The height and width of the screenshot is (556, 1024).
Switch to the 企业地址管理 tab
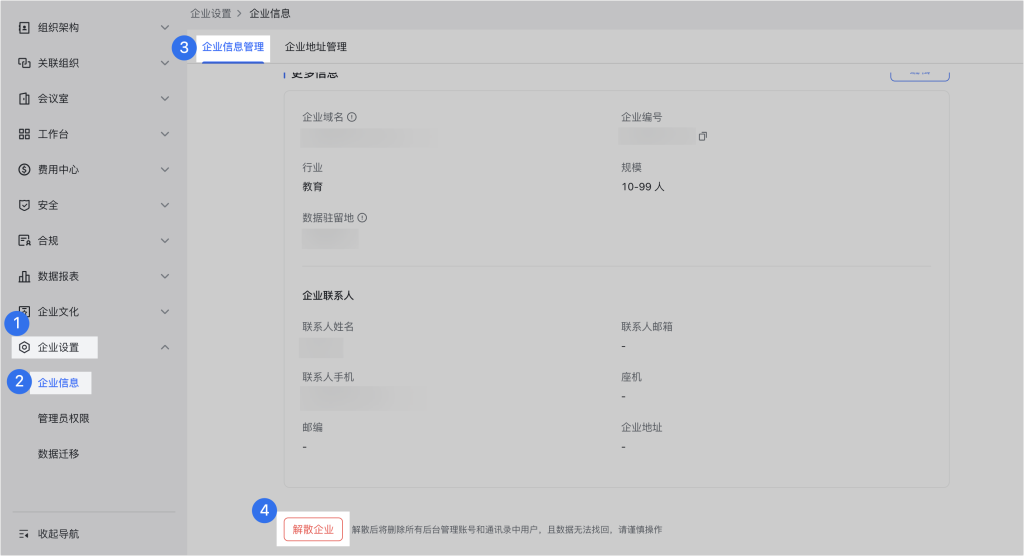point(315,47)
